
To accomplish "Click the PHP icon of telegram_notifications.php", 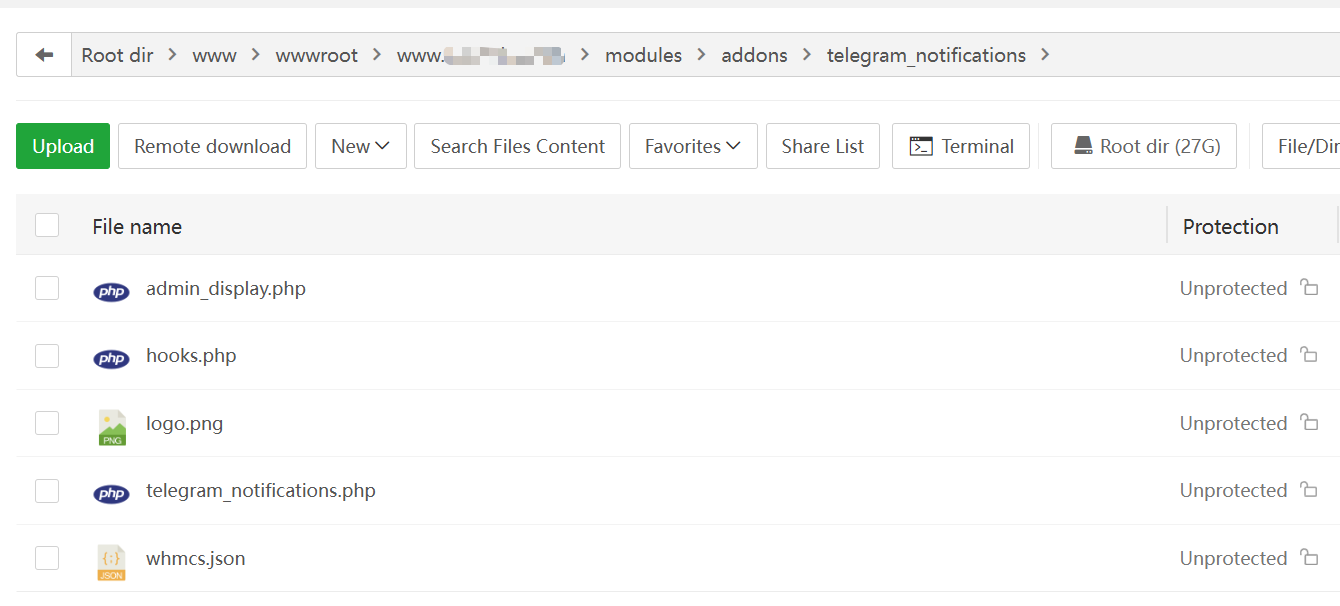I will 111,493.
